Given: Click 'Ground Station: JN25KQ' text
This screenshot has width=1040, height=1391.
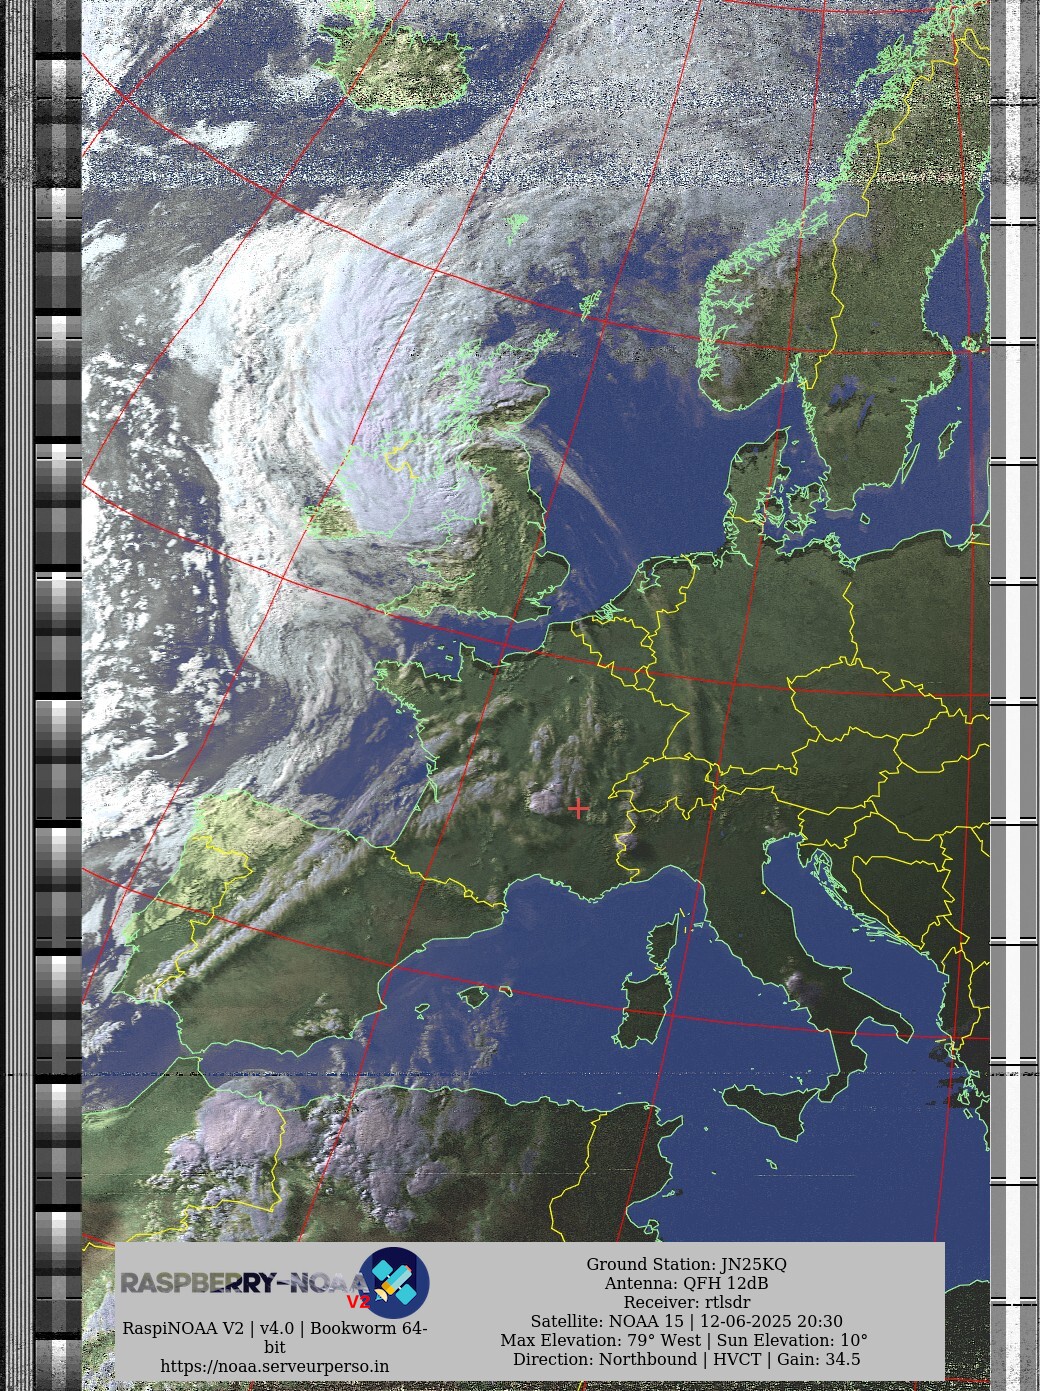Looking at the screenshot, I should coord(686,1264).
